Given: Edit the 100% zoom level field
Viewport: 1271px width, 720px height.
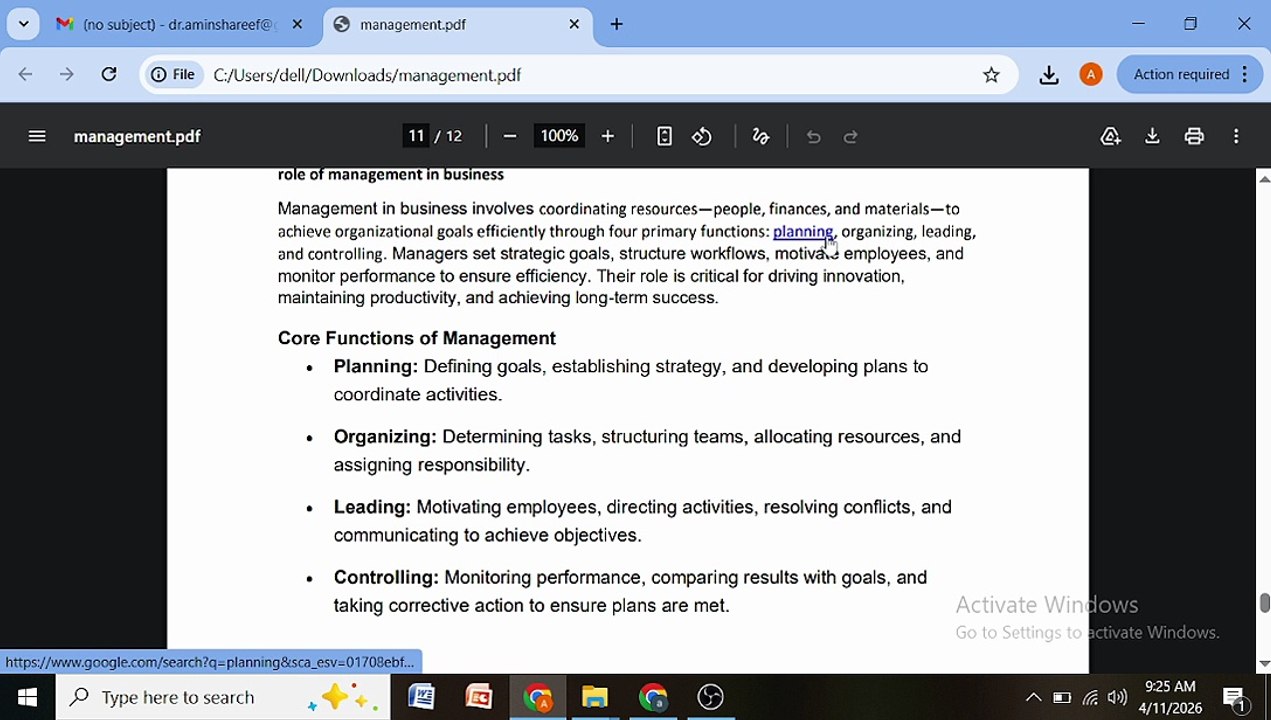Looking at the screenshot, I should click(x=559, y=136).
